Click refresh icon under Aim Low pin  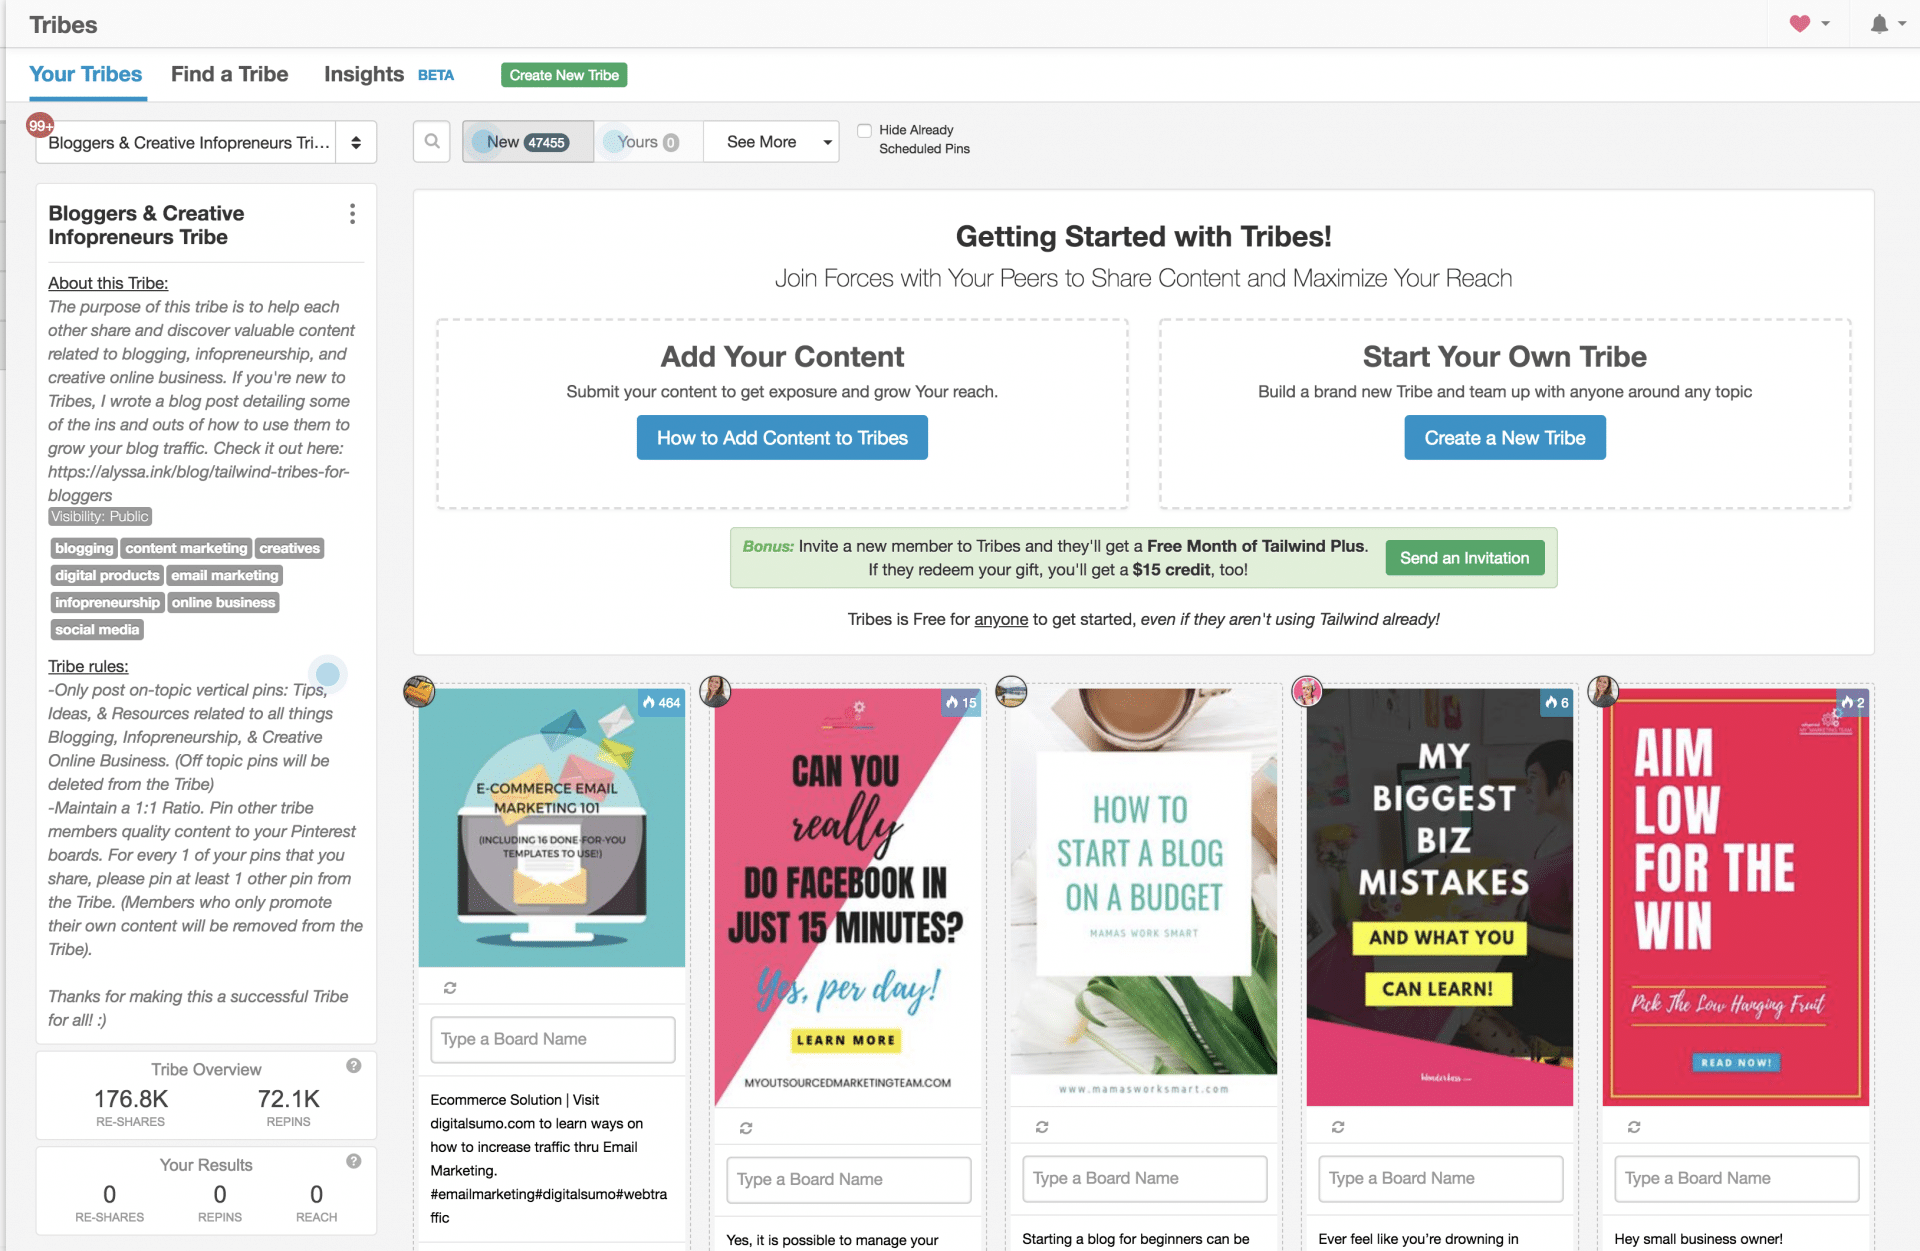click(1634, 1127)
